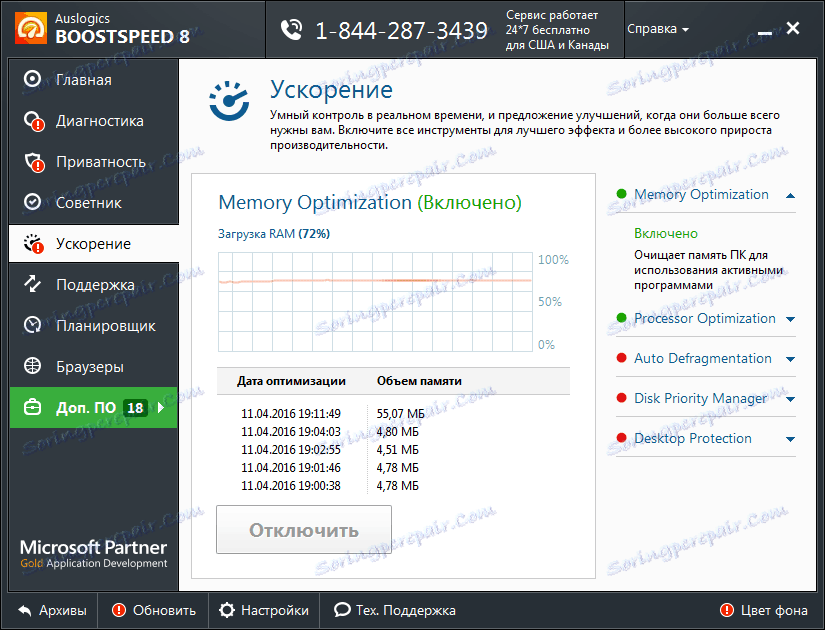This screenshot has width=825, height=630.
Task: Click red status dot of Desktop Protection
Action: coord(621,438)
